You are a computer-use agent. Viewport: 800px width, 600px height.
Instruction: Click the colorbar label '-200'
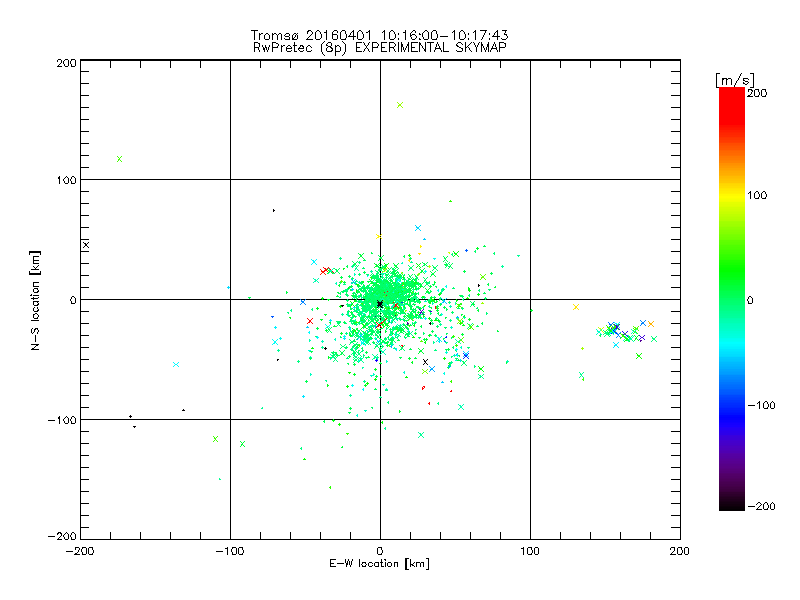pyautogui.click(x=761, y=506)
